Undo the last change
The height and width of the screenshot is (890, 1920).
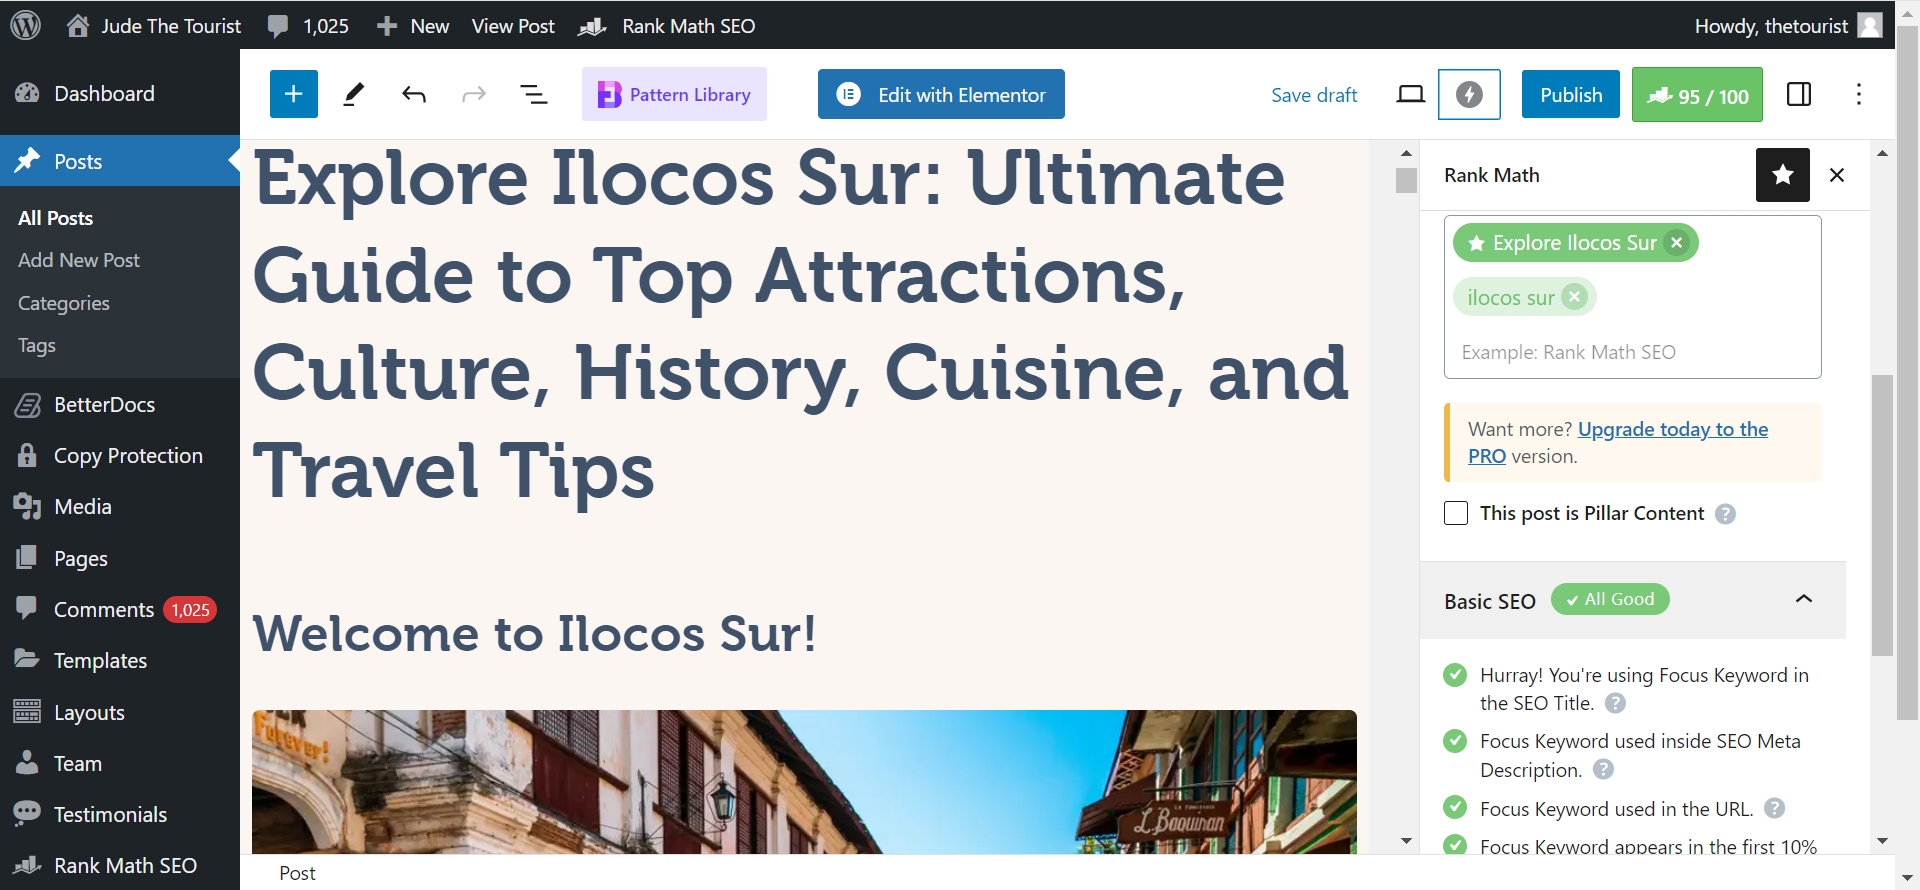click(x=414, y=94)
